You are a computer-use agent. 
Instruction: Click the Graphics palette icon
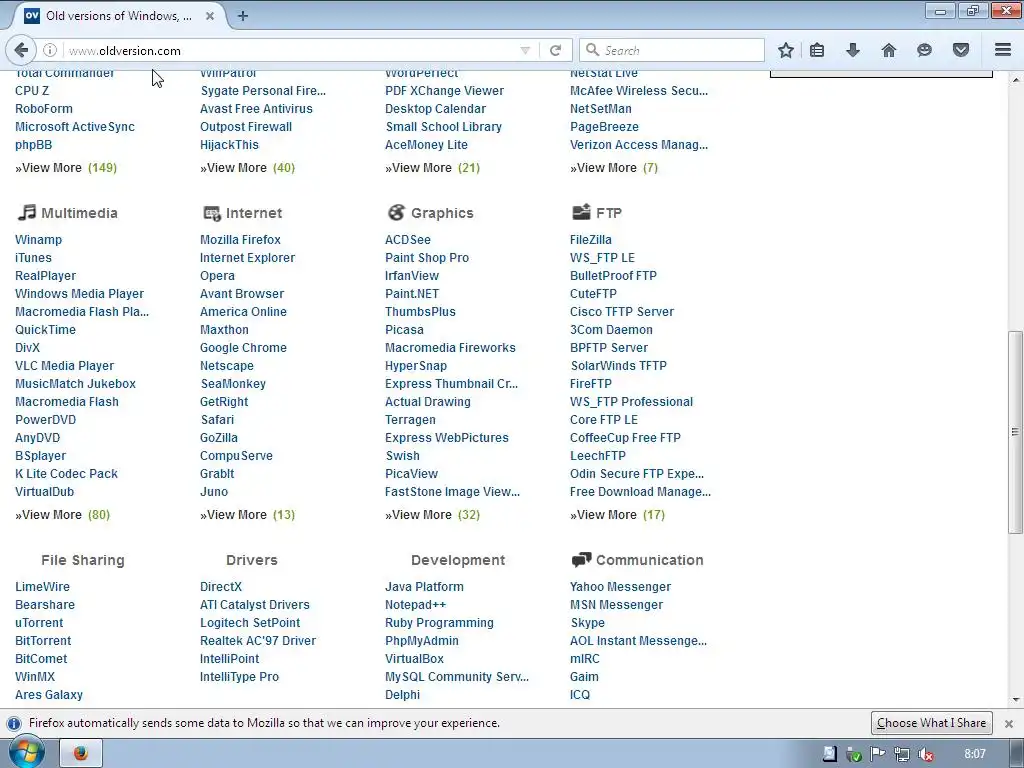(x=396, y=212)
